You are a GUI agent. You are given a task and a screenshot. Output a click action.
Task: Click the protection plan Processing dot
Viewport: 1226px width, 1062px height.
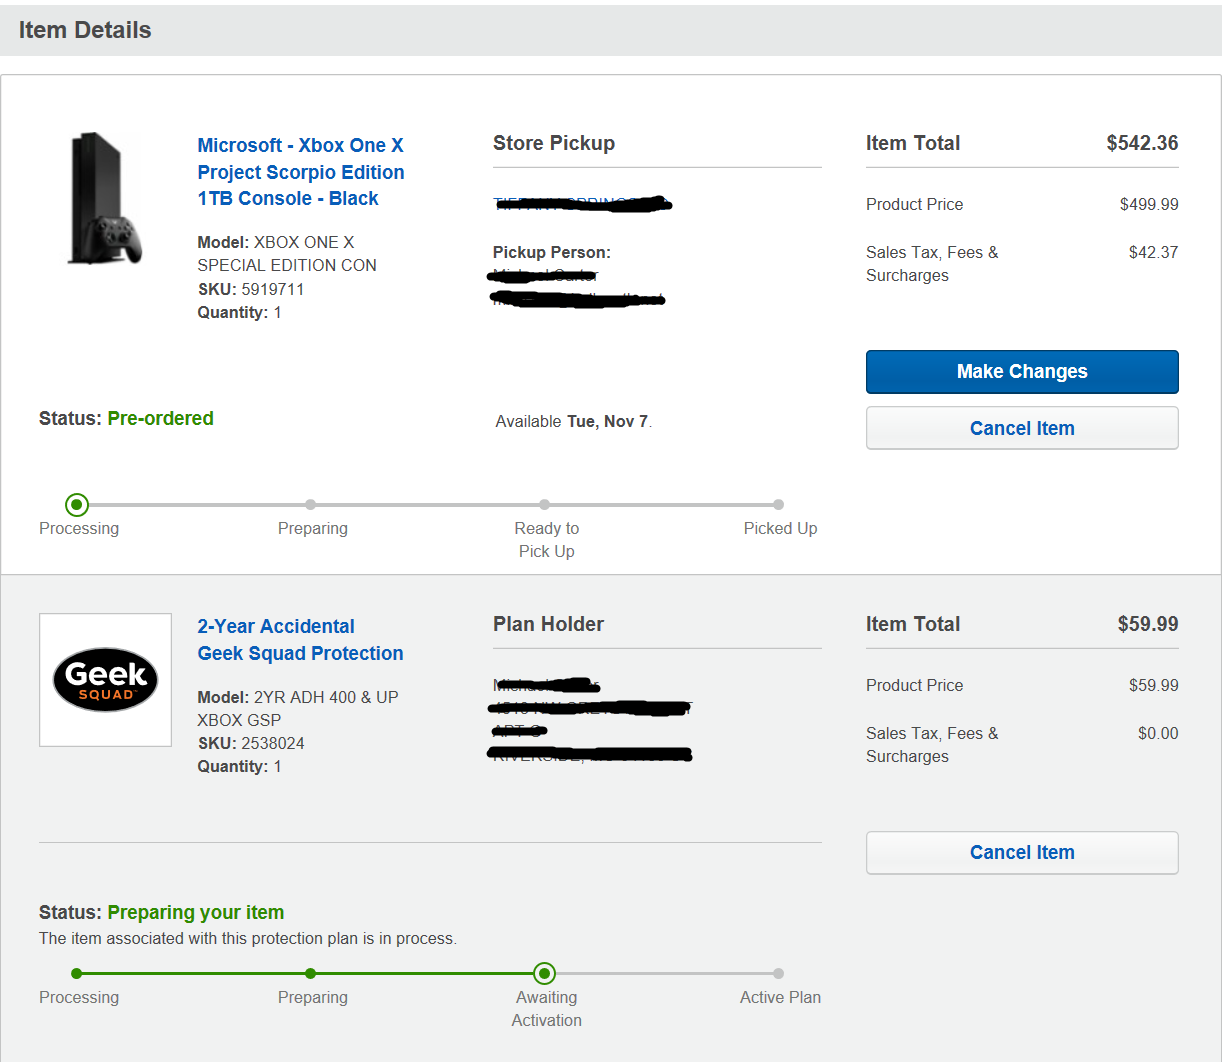77,973
